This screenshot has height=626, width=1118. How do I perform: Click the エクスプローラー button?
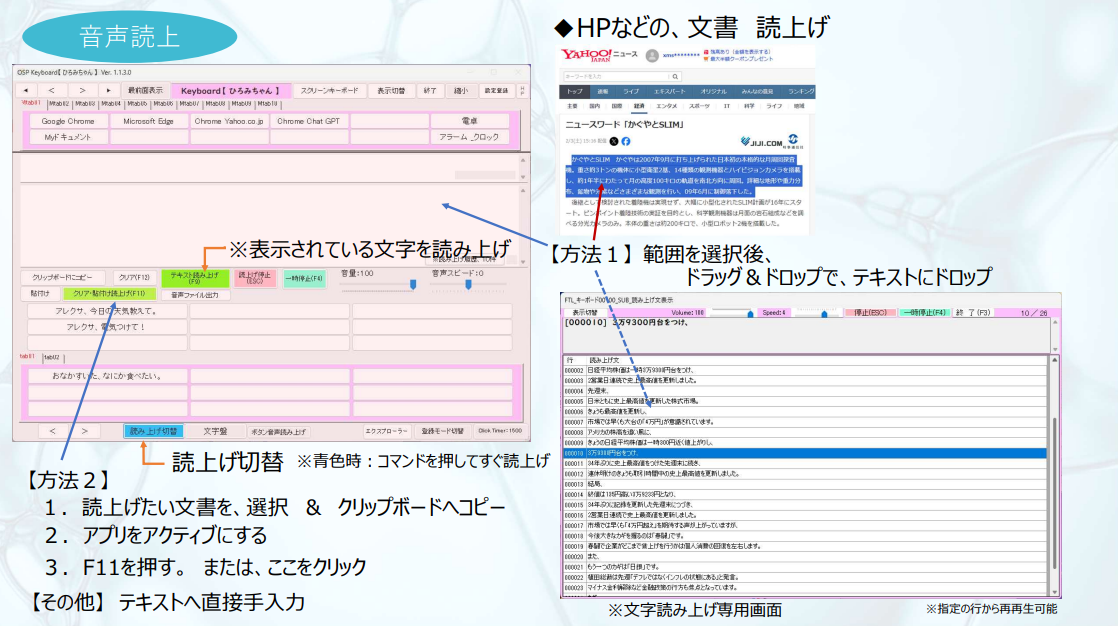coord(386,431)
